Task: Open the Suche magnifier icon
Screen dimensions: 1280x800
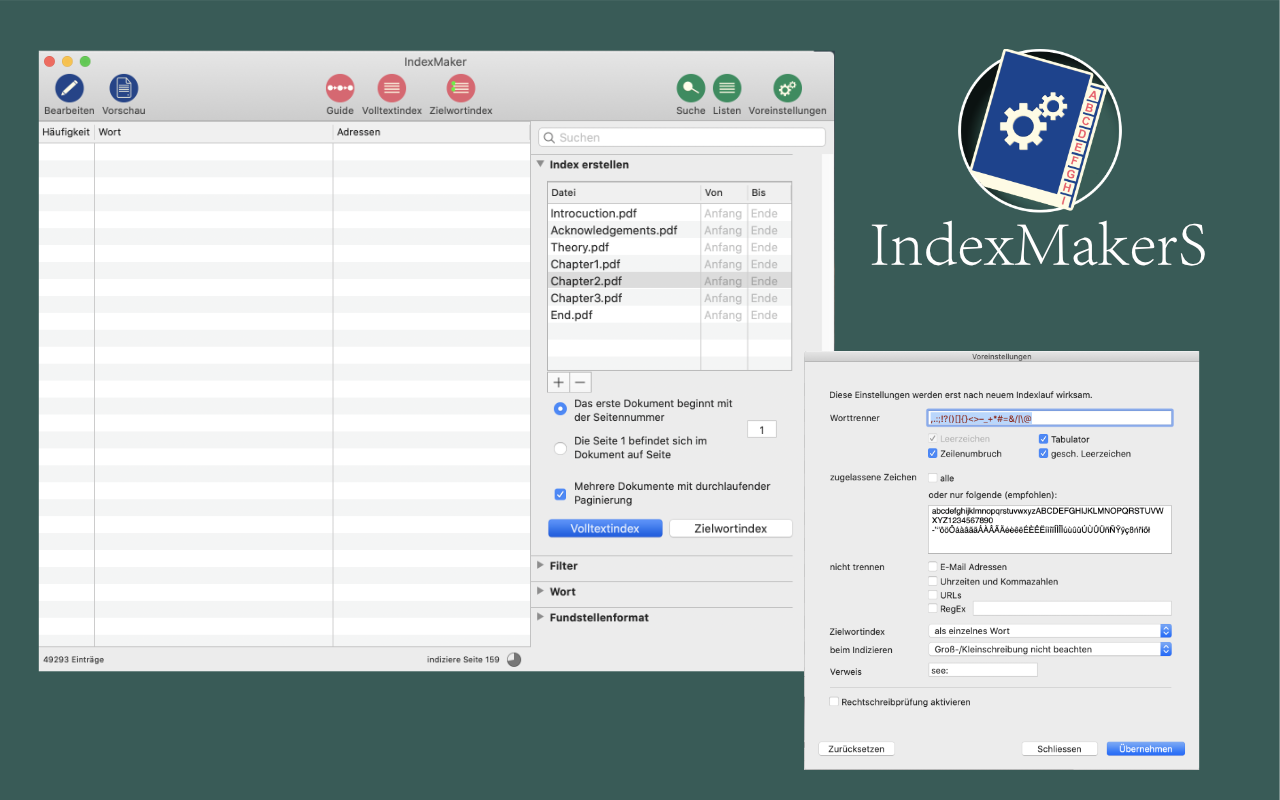Action: click(690, 88)
